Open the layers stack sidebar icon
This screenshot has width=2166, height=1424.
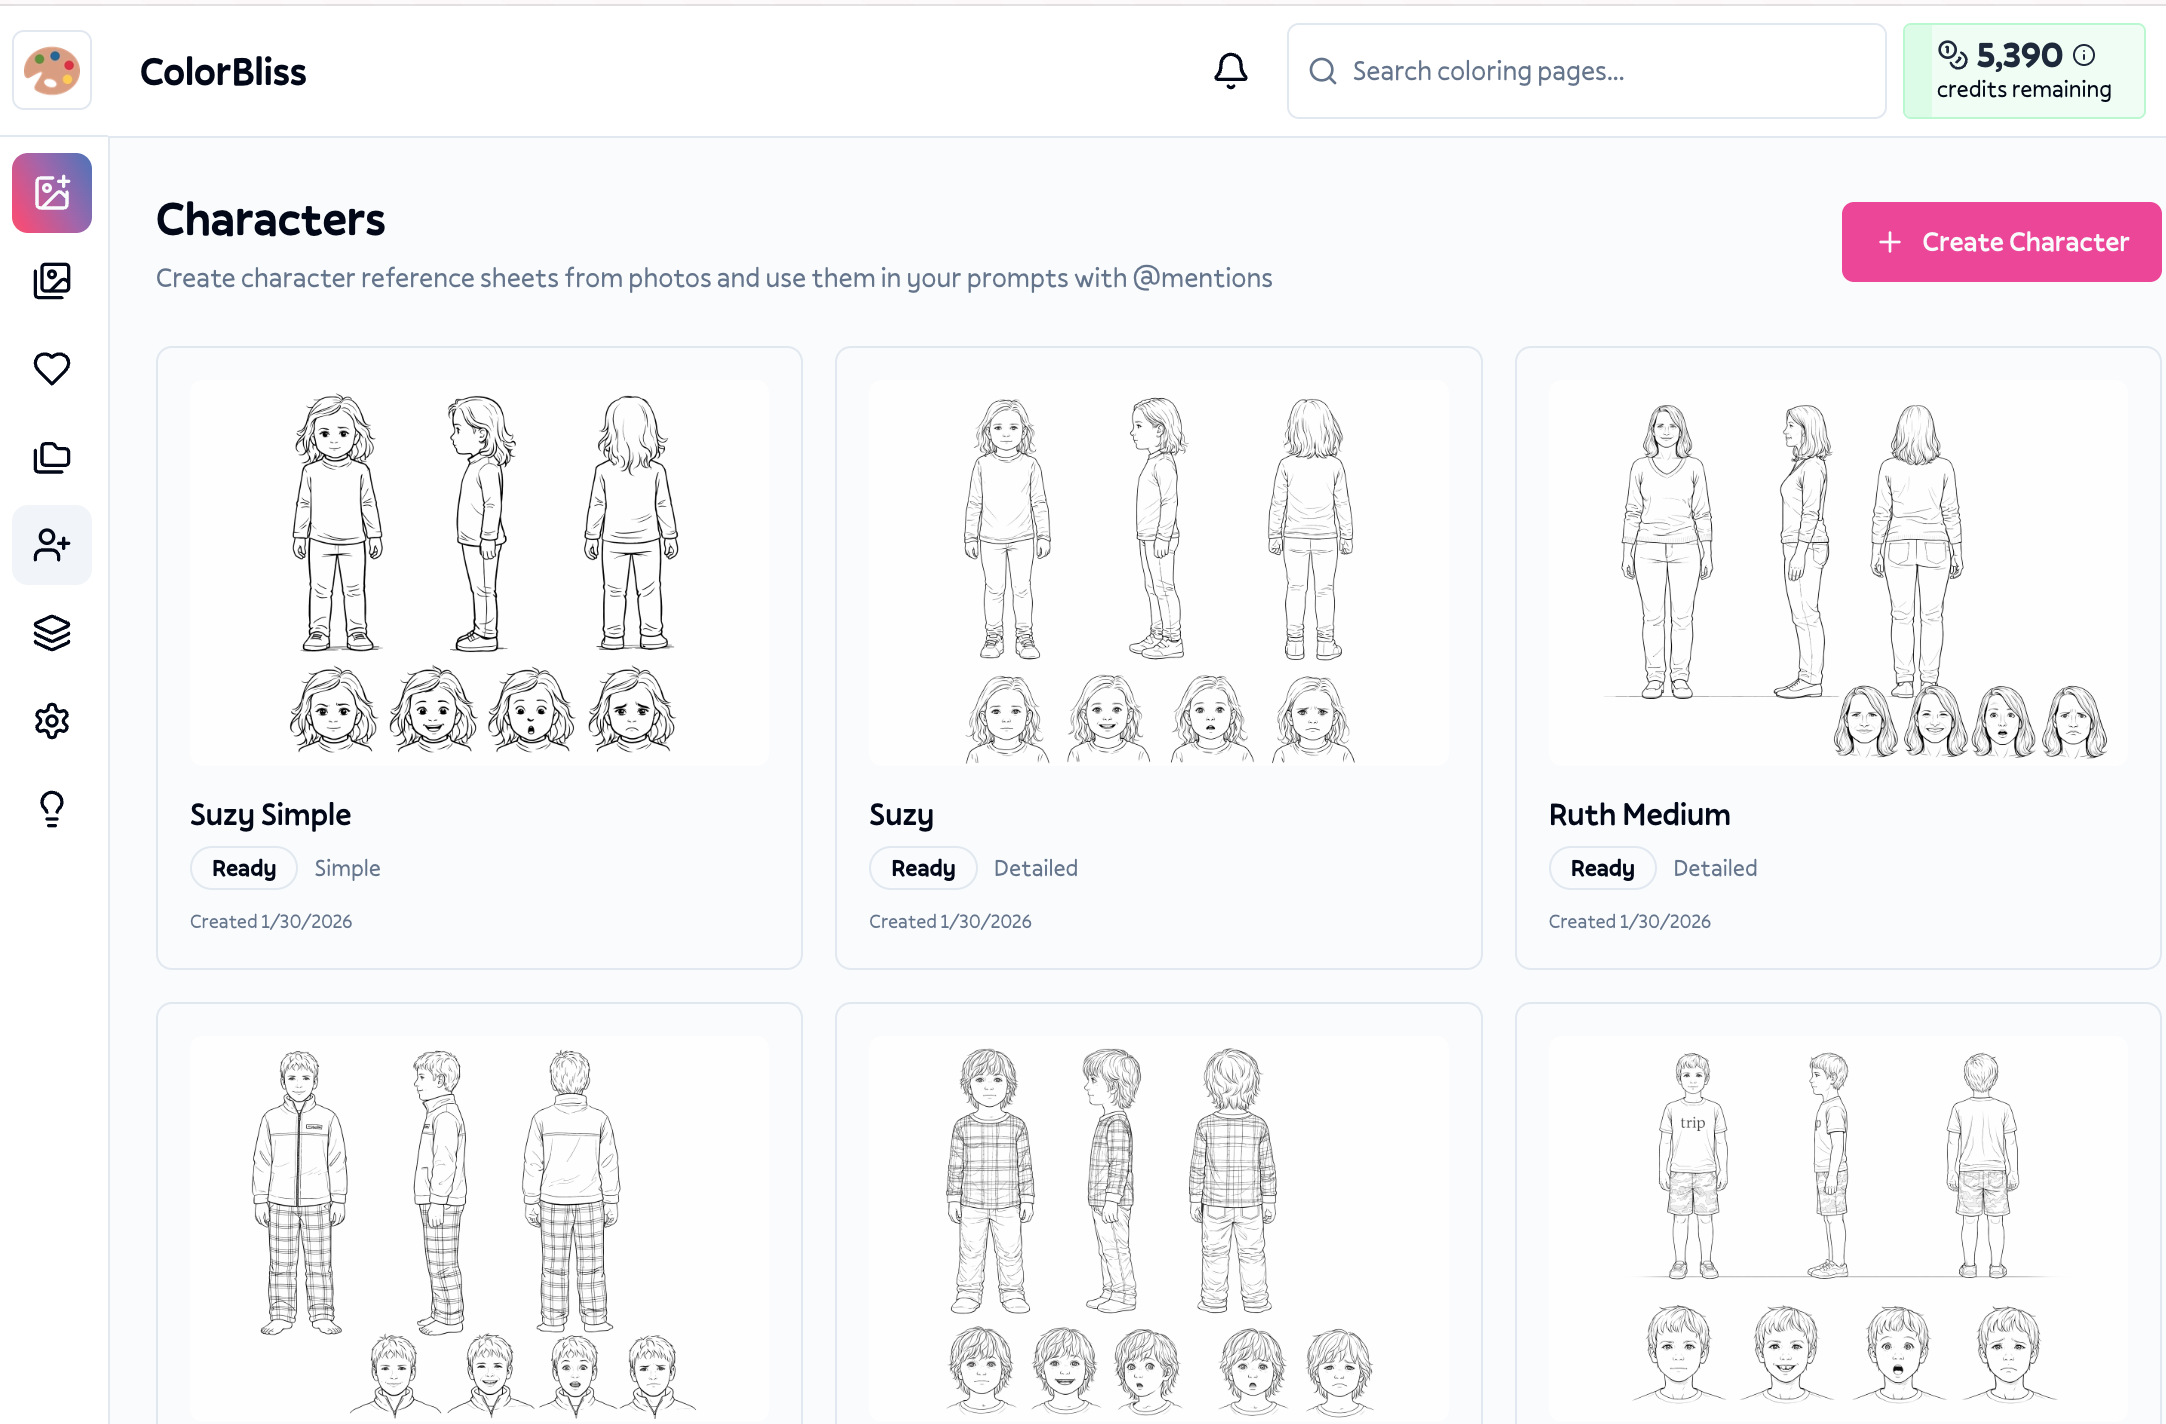point(52,633)
